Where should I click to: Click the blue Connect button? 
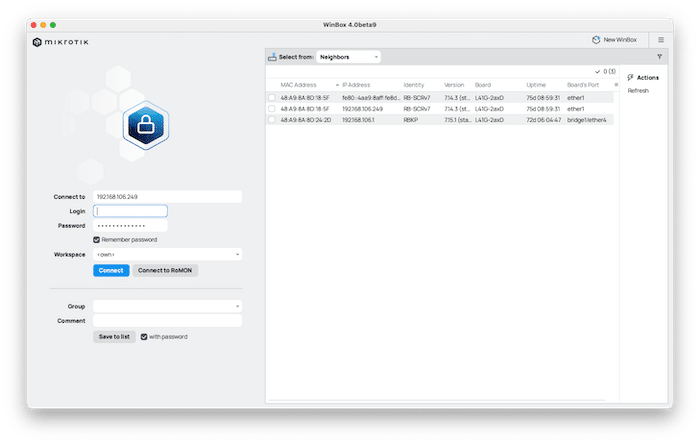(x=111, y=270)
